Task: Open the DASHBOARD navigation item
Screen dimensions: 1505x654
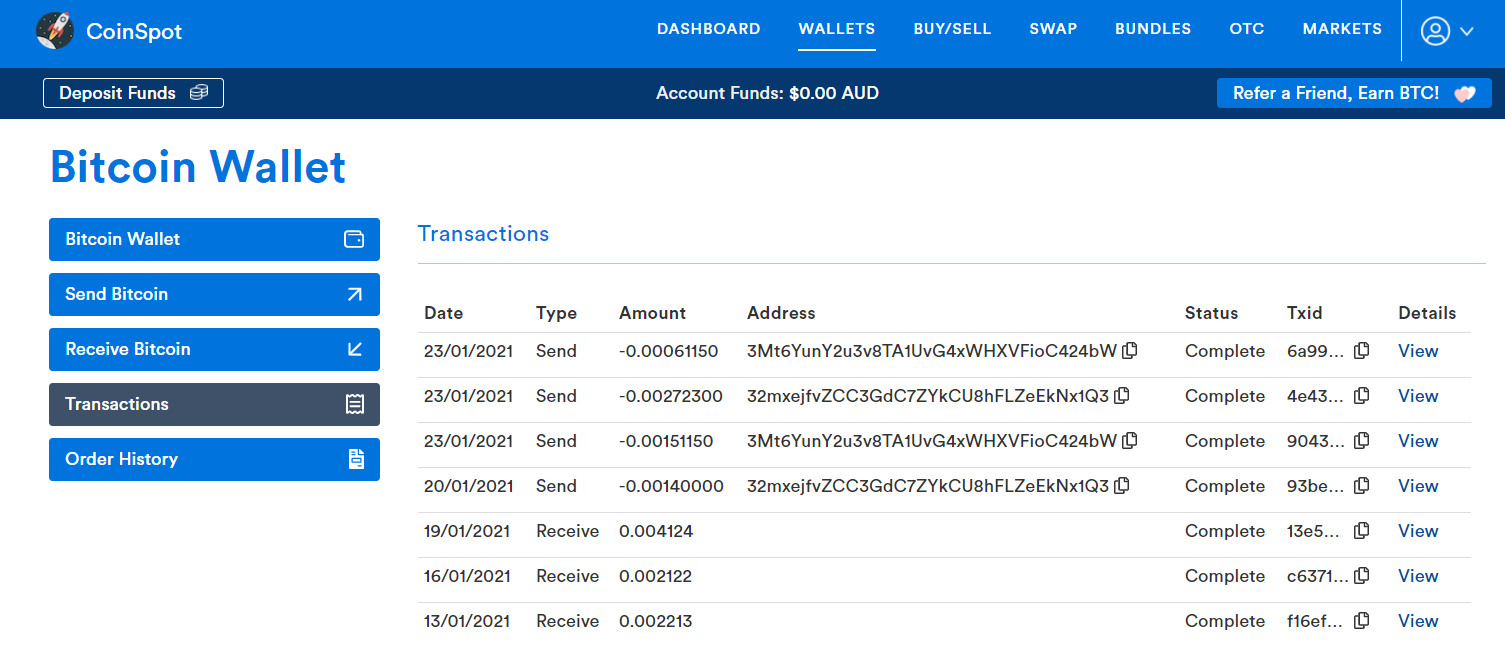Action: tap(709, 29)
